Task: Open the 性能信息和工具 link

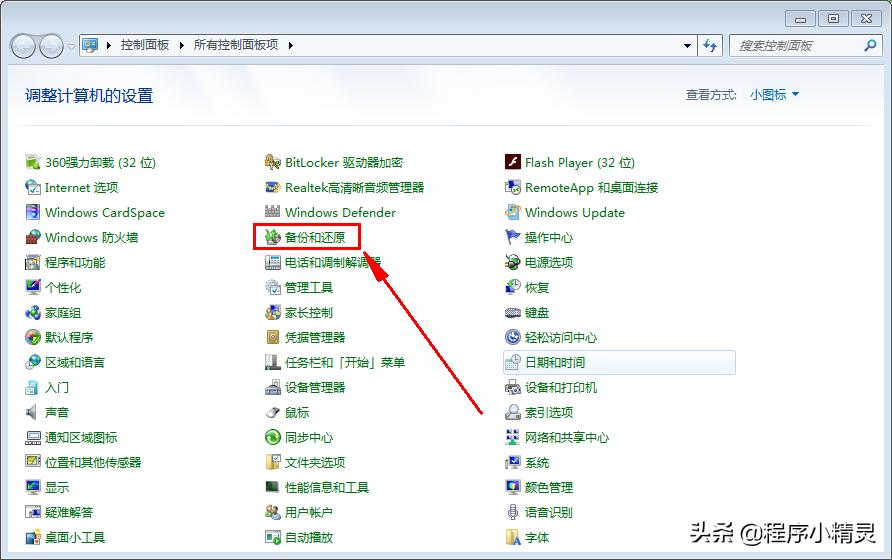Action: (x=327, y=488)
